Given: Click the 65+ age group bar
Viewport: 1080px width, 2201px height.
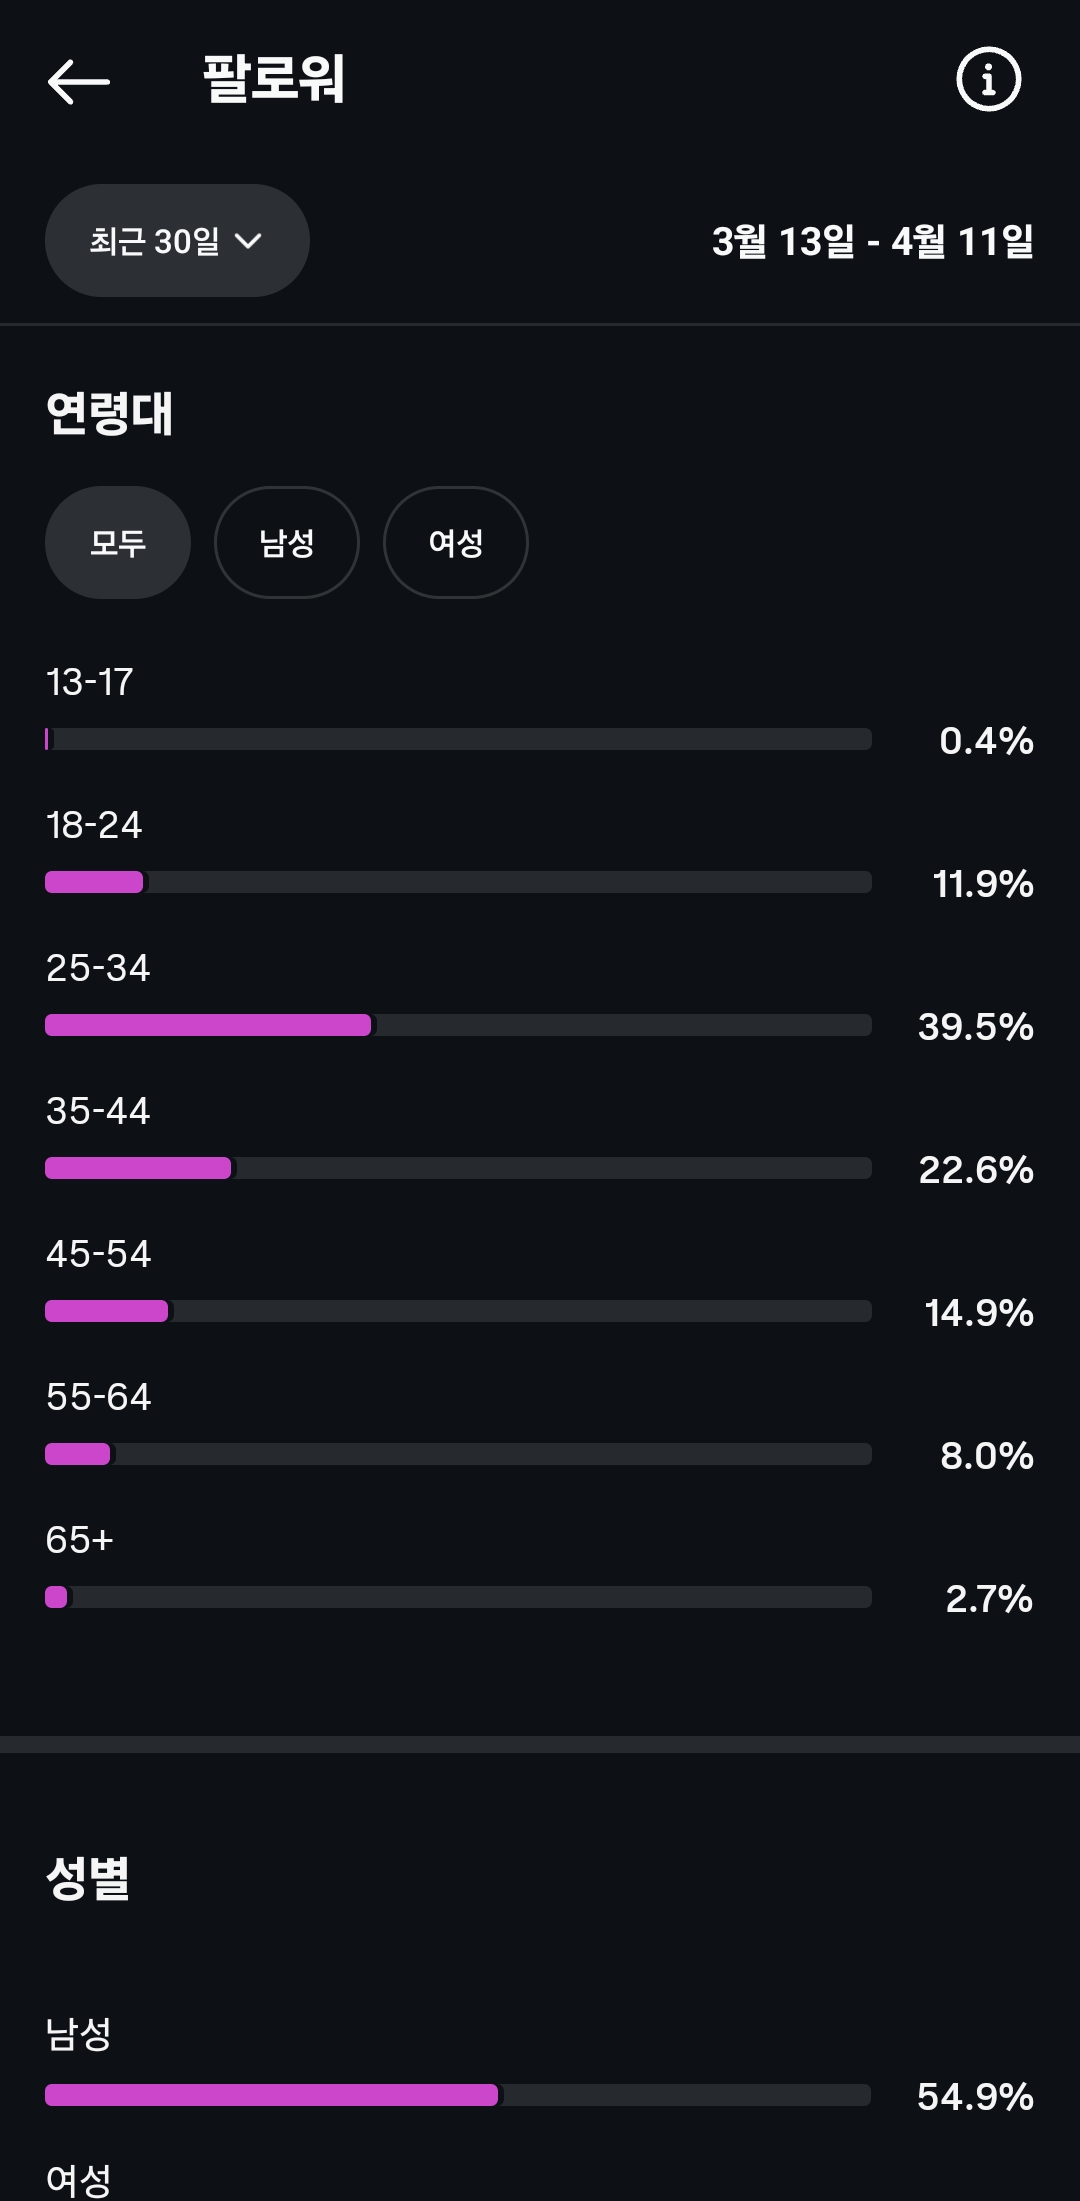Looking at the screenshot, I should pos(458,1597).
